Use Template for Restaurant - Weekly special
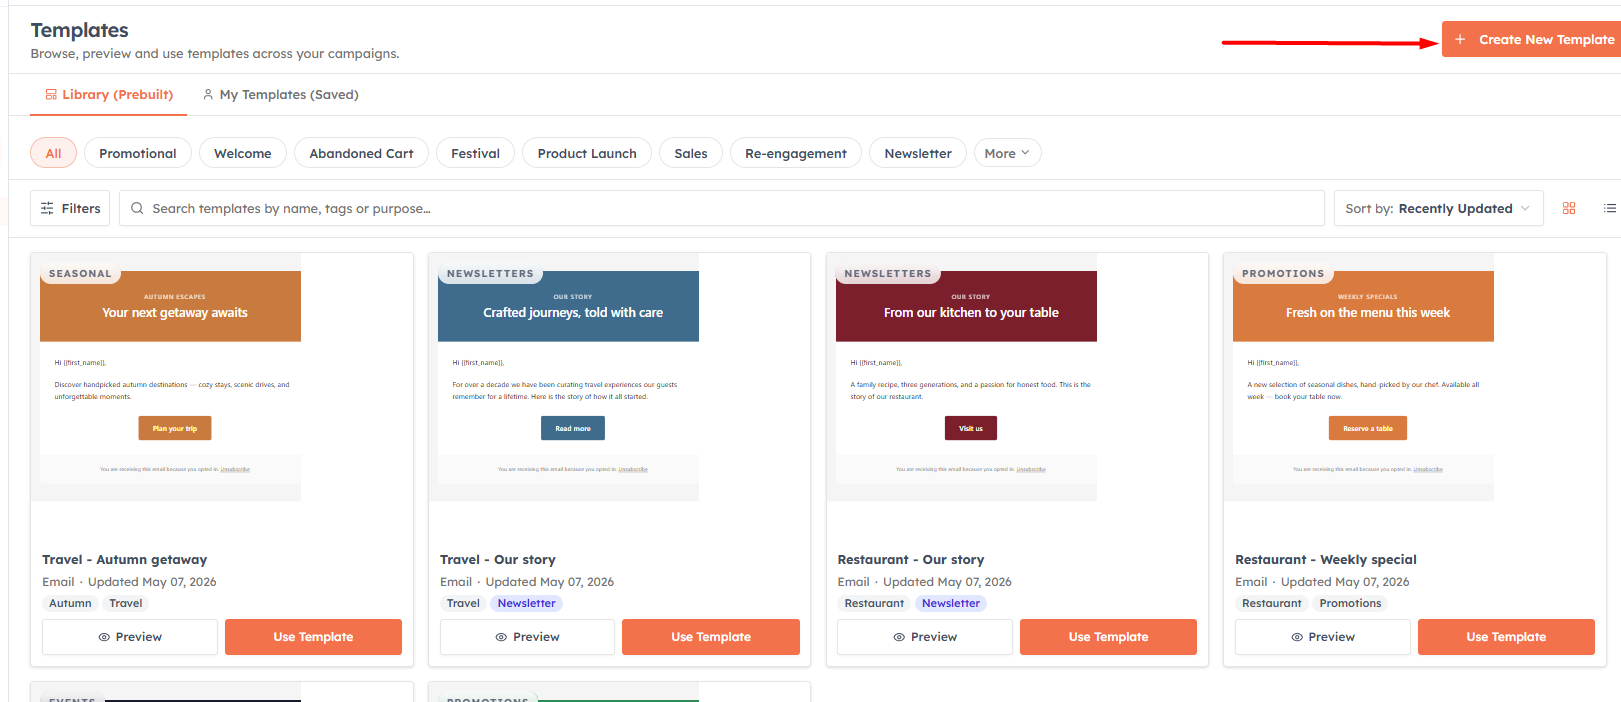The height and width of the screenshot is (702, 1621). point(1506,637)
